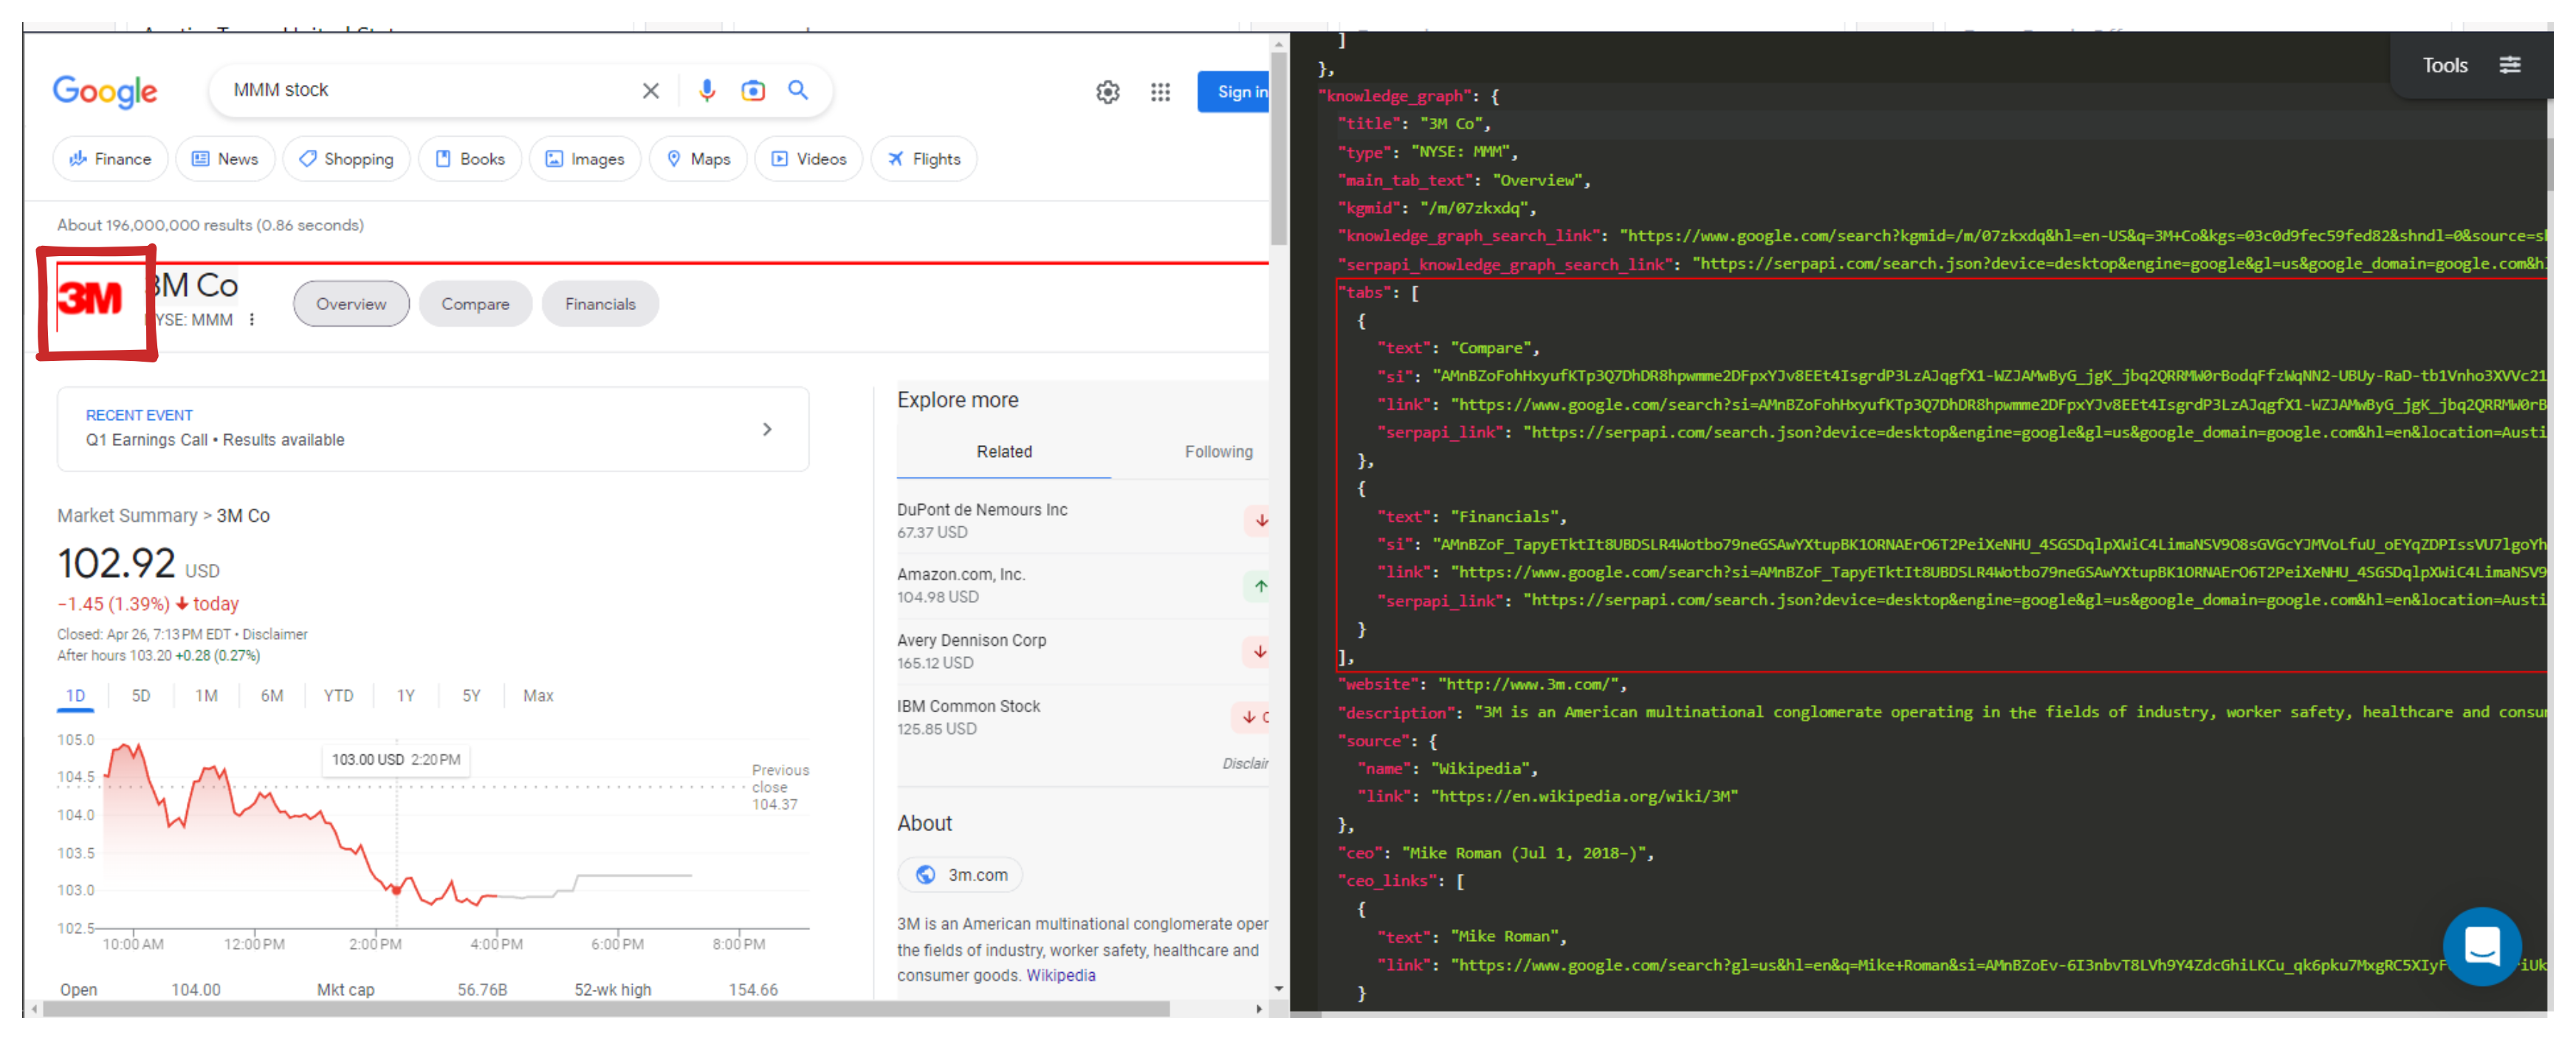Clear the search box with X icon
Image resolution: width=2576 pixels, height=1040 pixels.
(650, 91)
